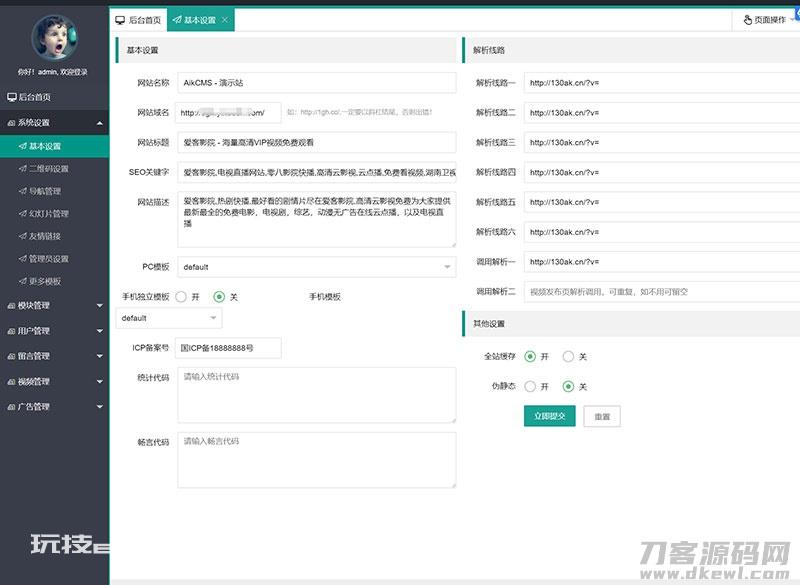Click the 解析线路三 input field

coord(662,142)
